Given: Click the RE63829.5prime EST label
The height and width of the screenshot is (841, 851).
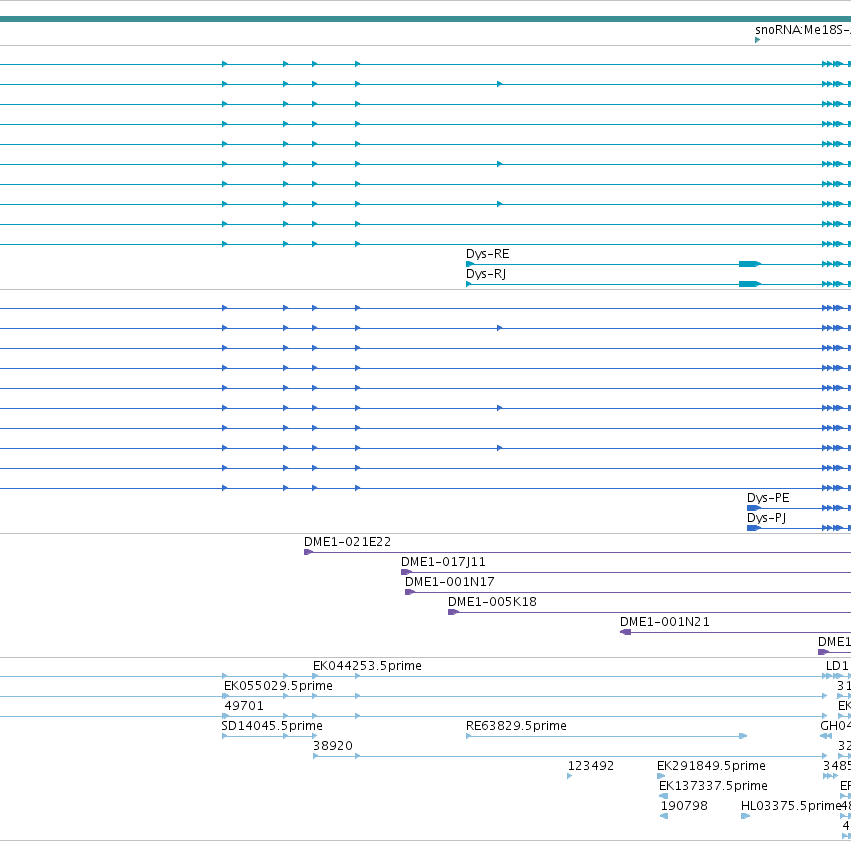Looking at the screenshot, I should (516, 726).
